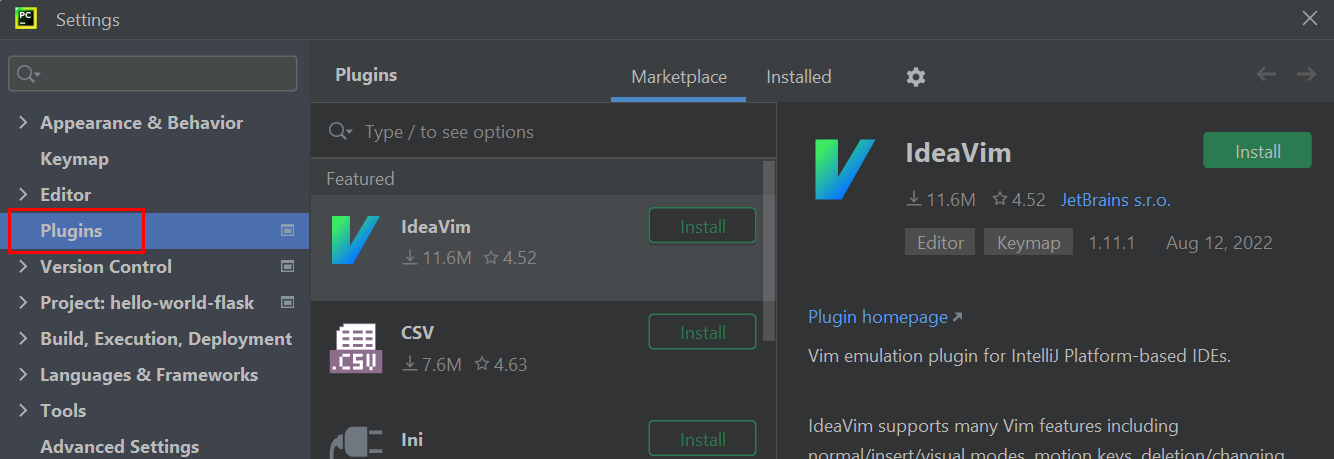The image size is (1334, 459).
Task: Install the CSV plugin from list
Action: click(702, 333)
